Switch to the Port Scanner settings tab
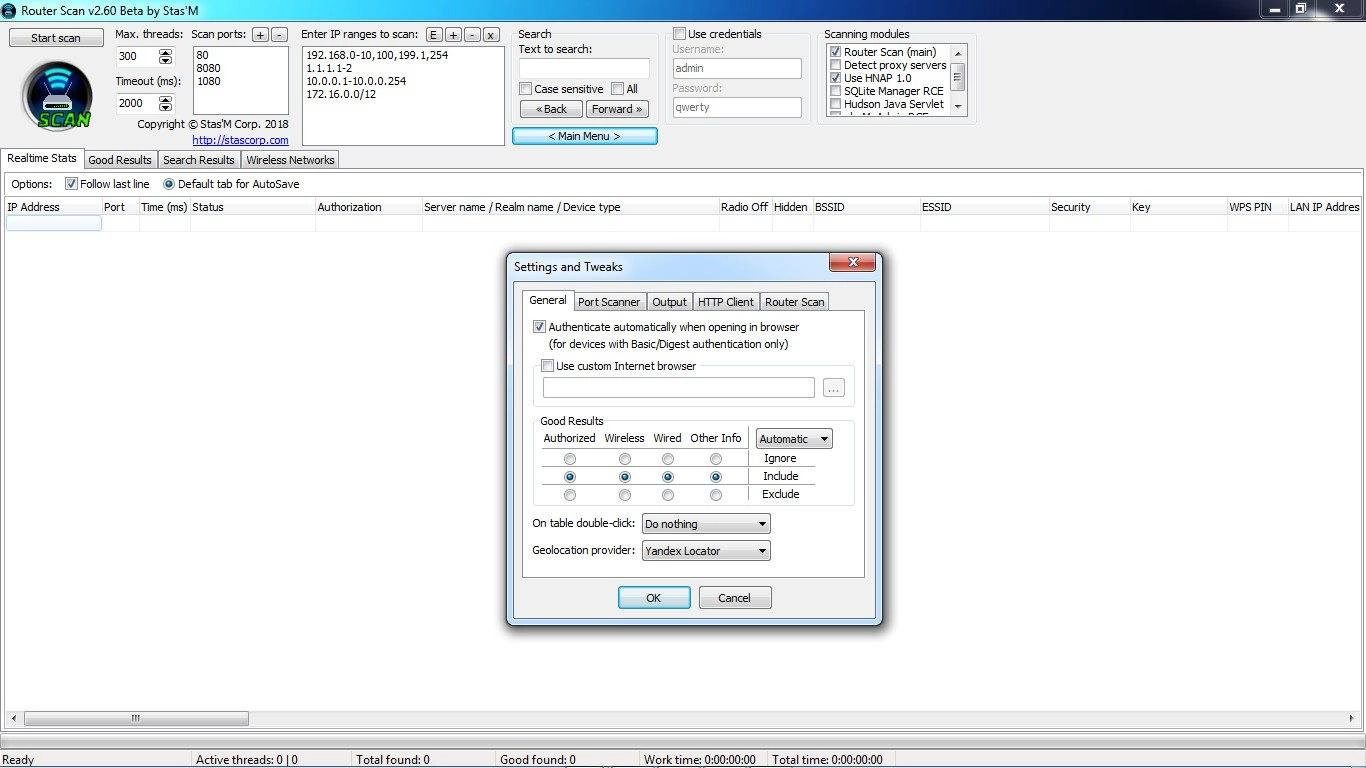This screenshot has height=768, width=1366. click(609, 302)
